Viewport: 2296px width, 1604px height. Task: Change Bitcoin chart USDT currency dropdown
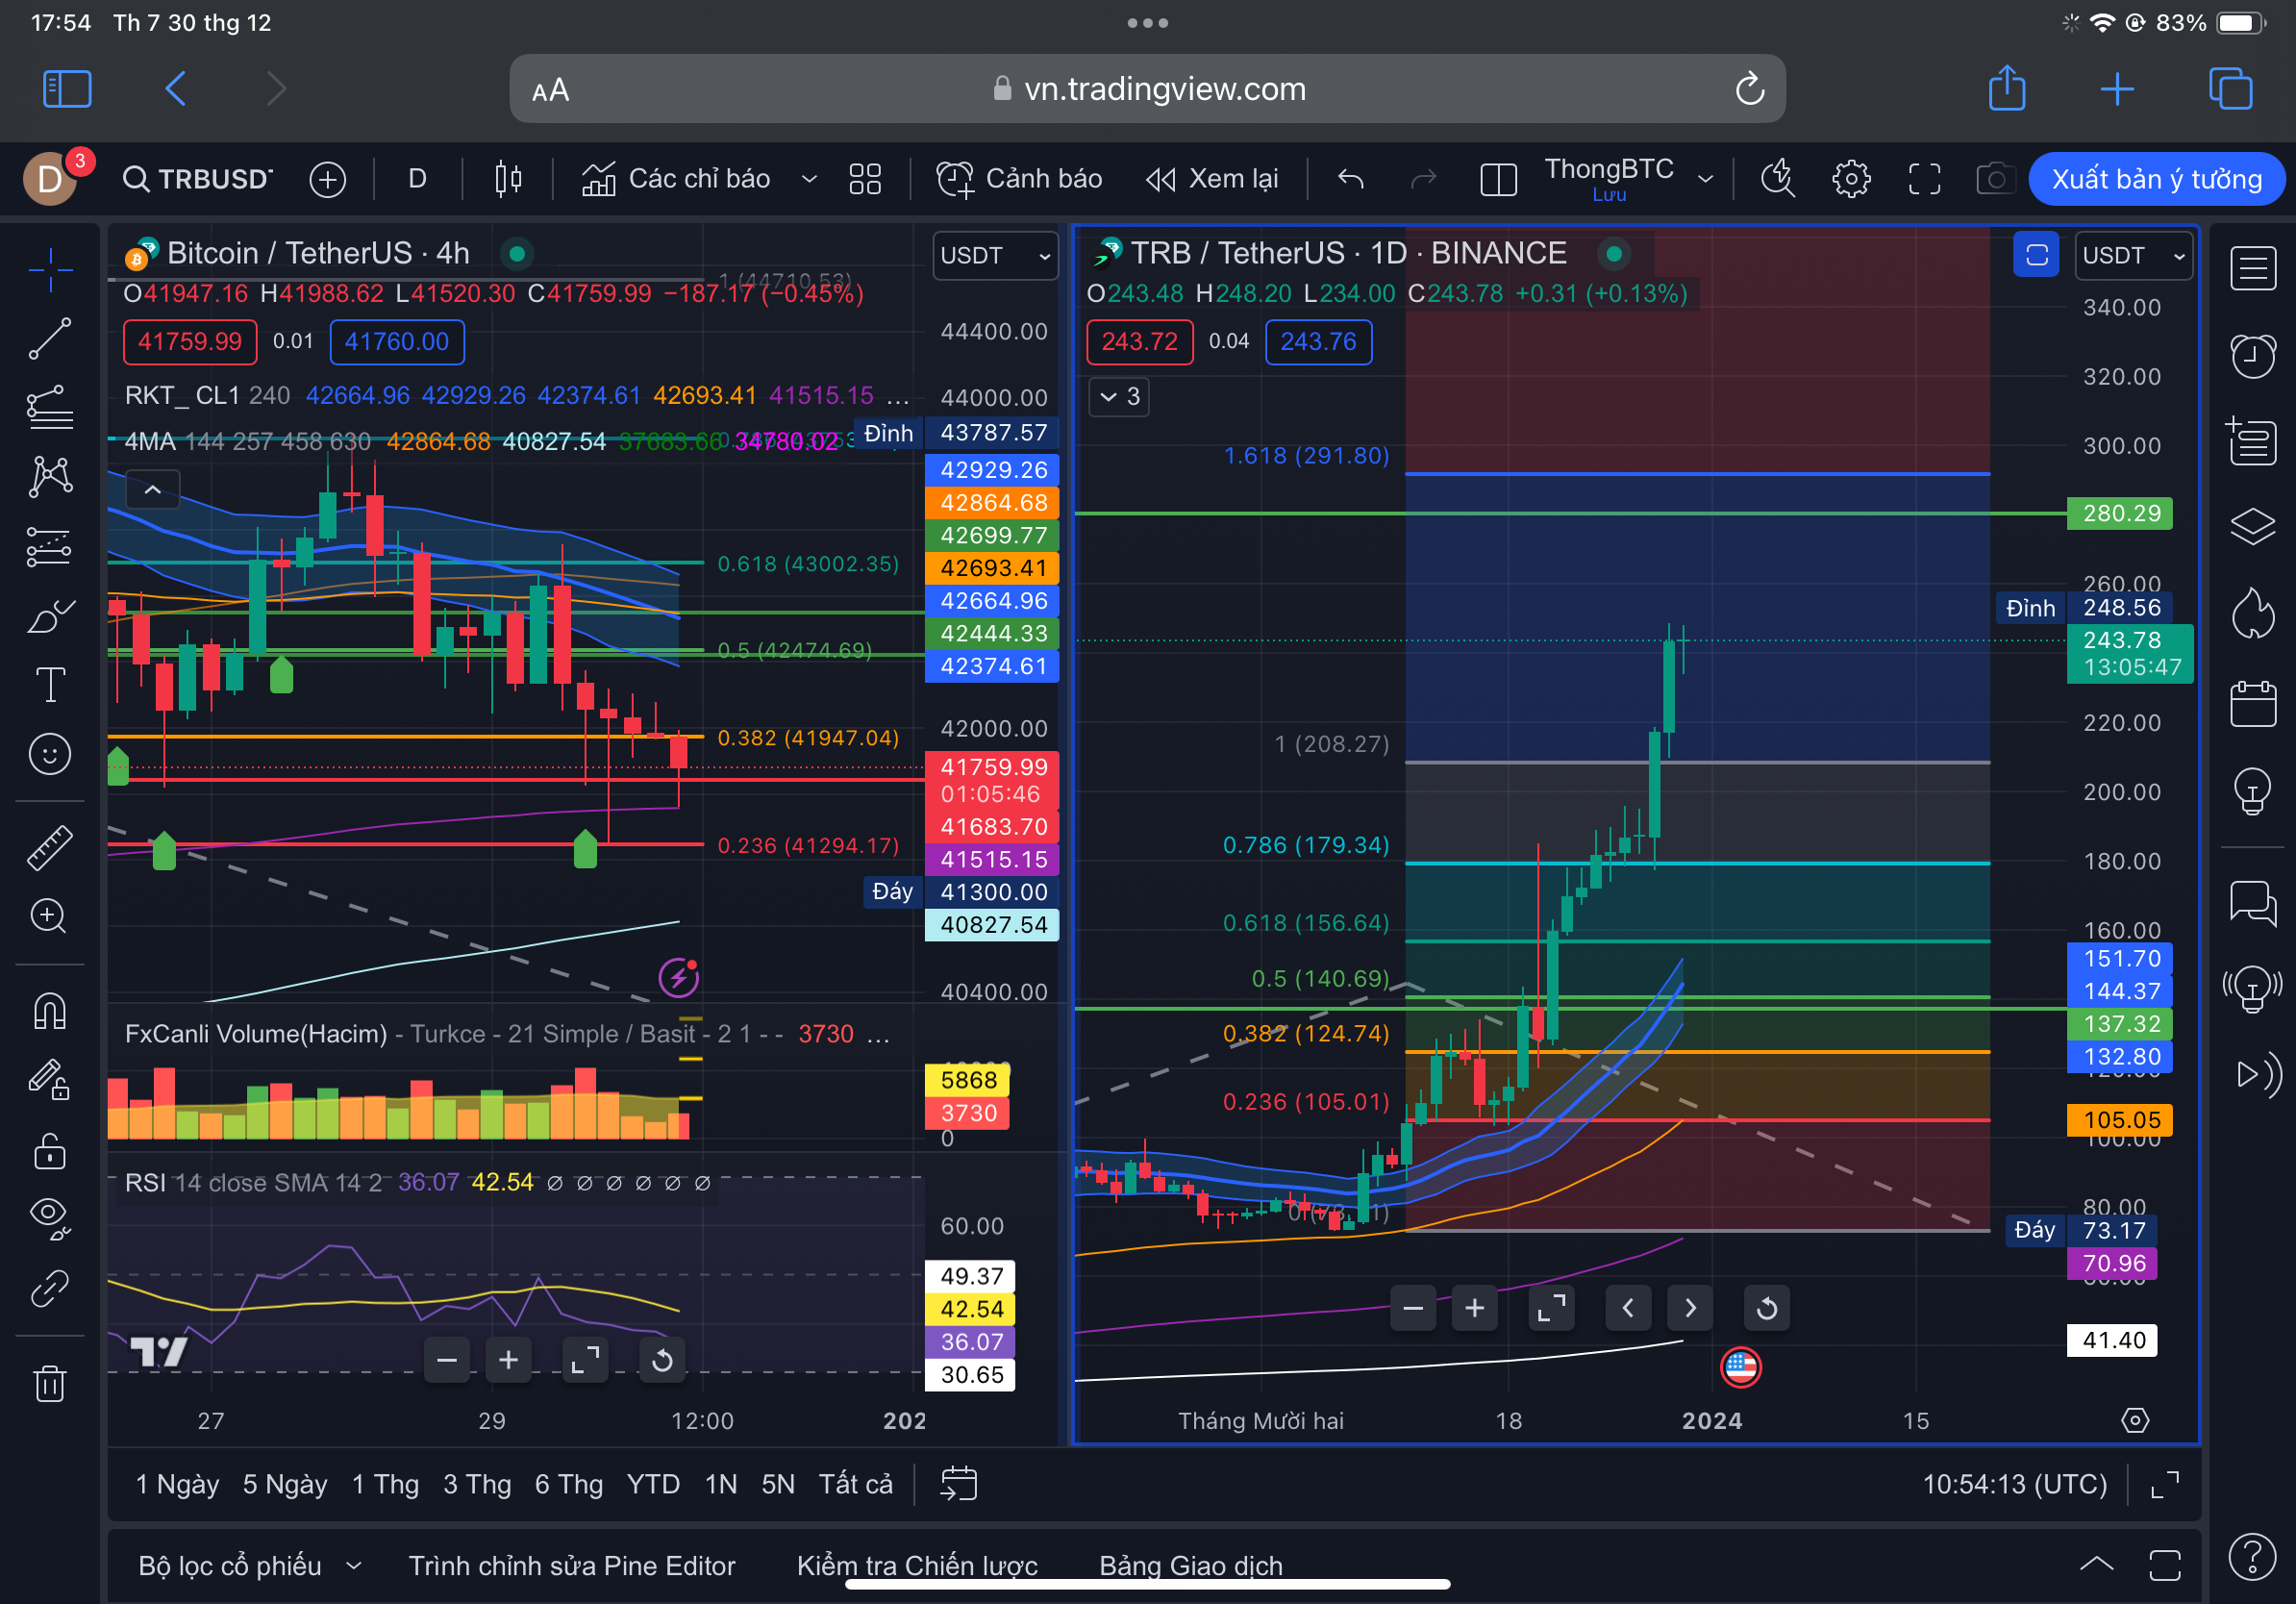tap(995, 256)
